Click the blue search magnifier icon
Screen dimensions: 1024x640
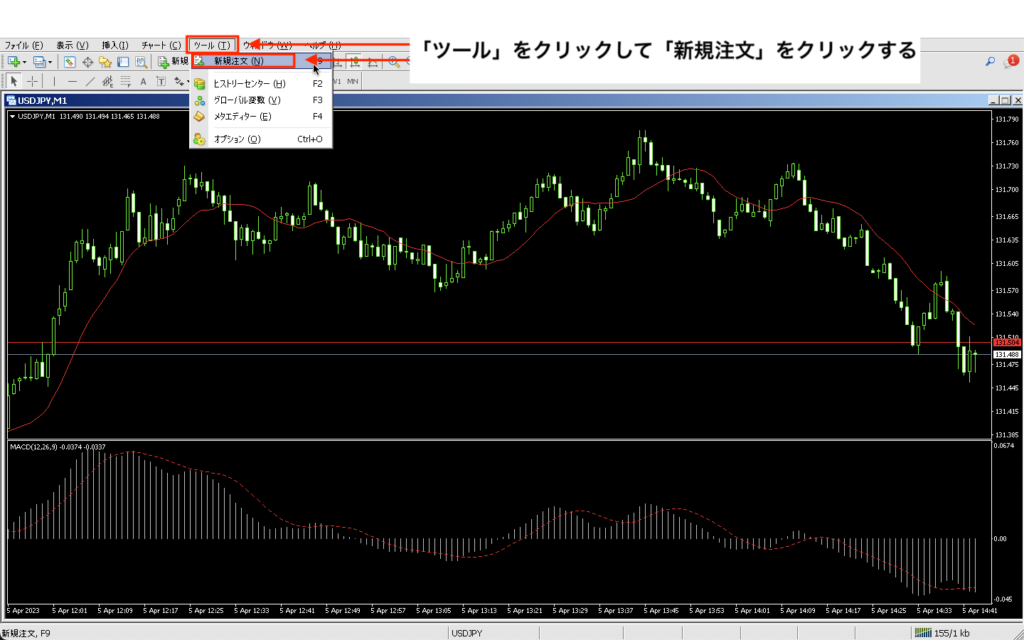click(x=990, y=61)
